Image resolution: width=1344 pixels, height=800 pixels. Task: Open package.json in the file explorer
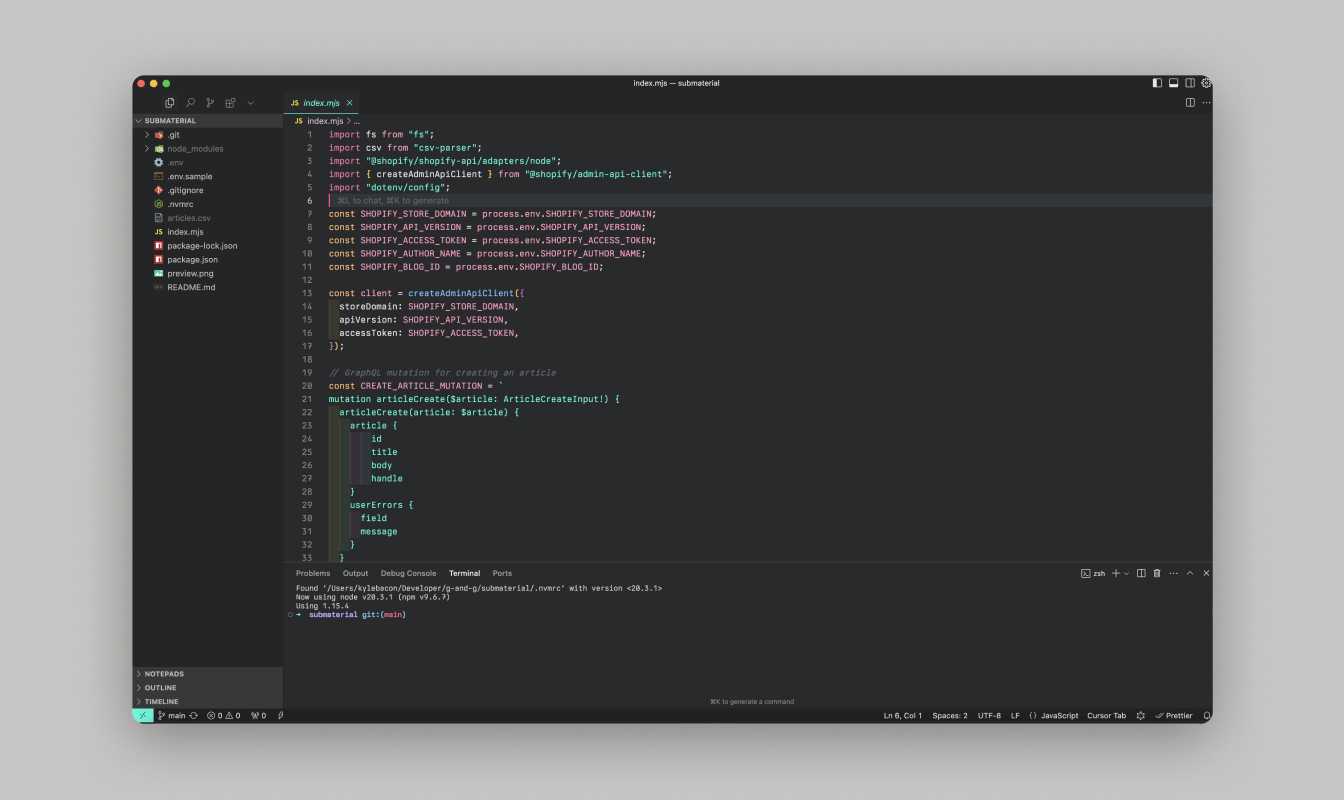pos(192,260)
